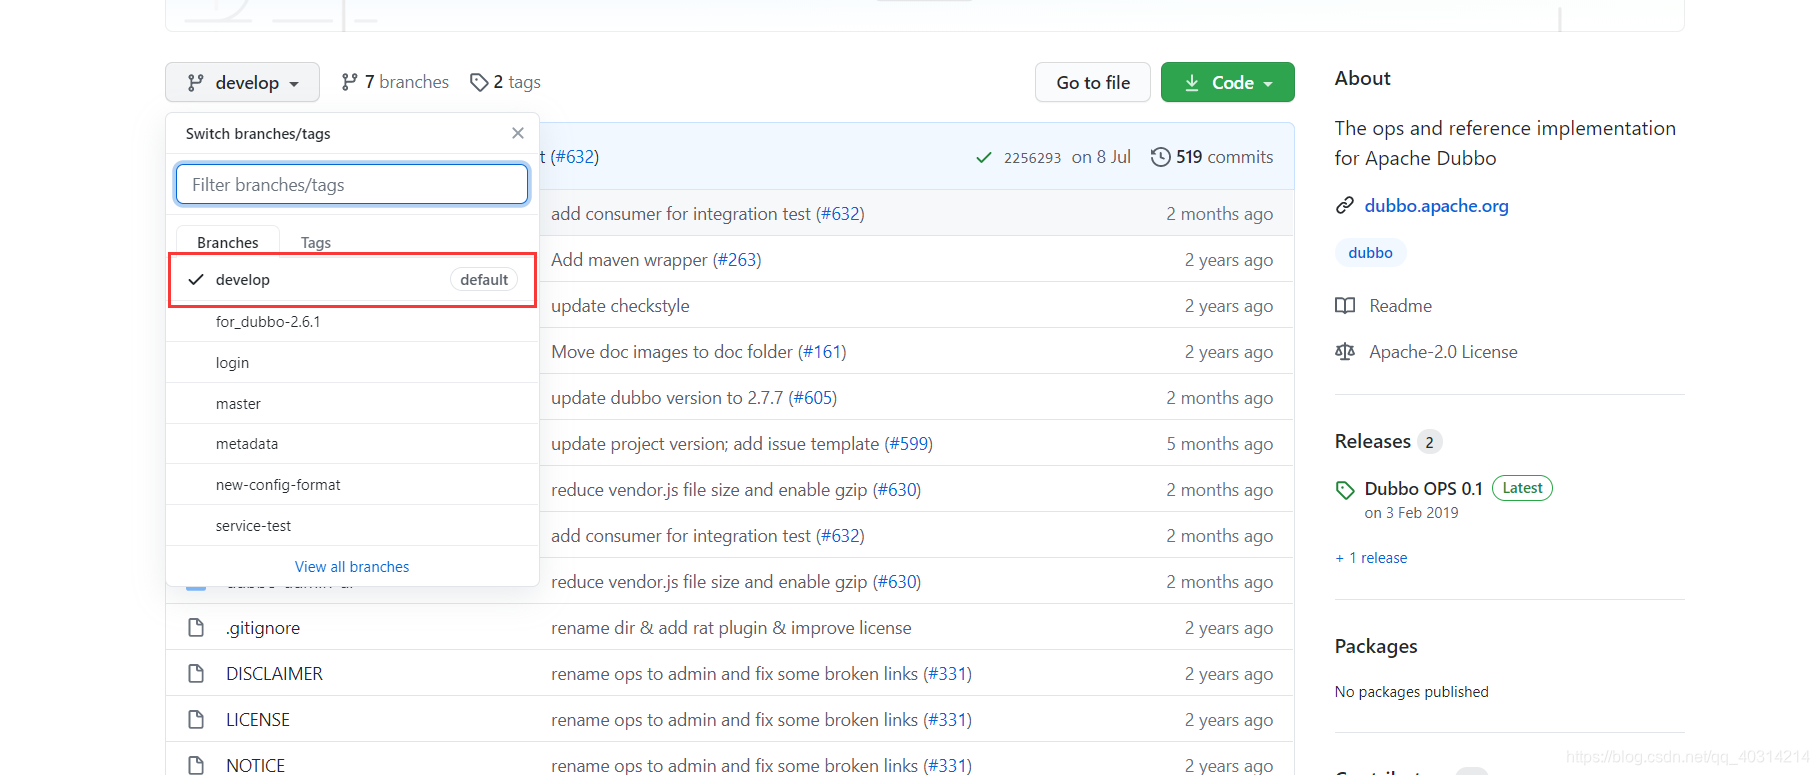This screenshot has height=775, width=1819.
Task: Switch to the Branches tab
Action: click(227, 242)
